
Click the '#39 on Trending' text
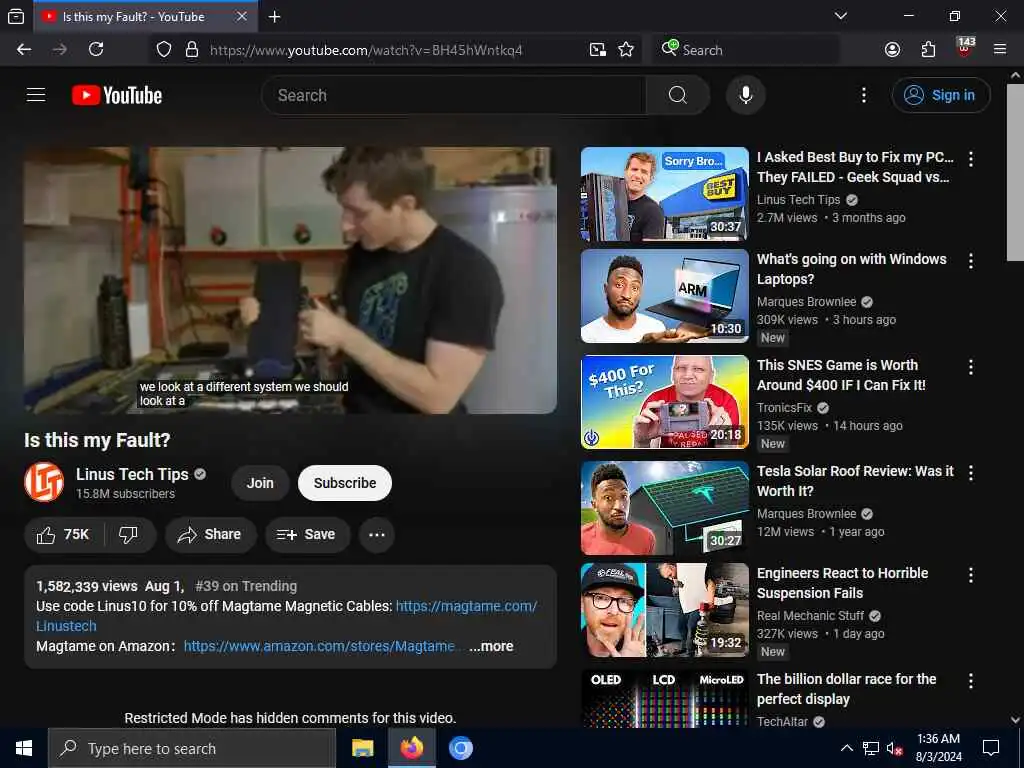(x=246, y=586)
